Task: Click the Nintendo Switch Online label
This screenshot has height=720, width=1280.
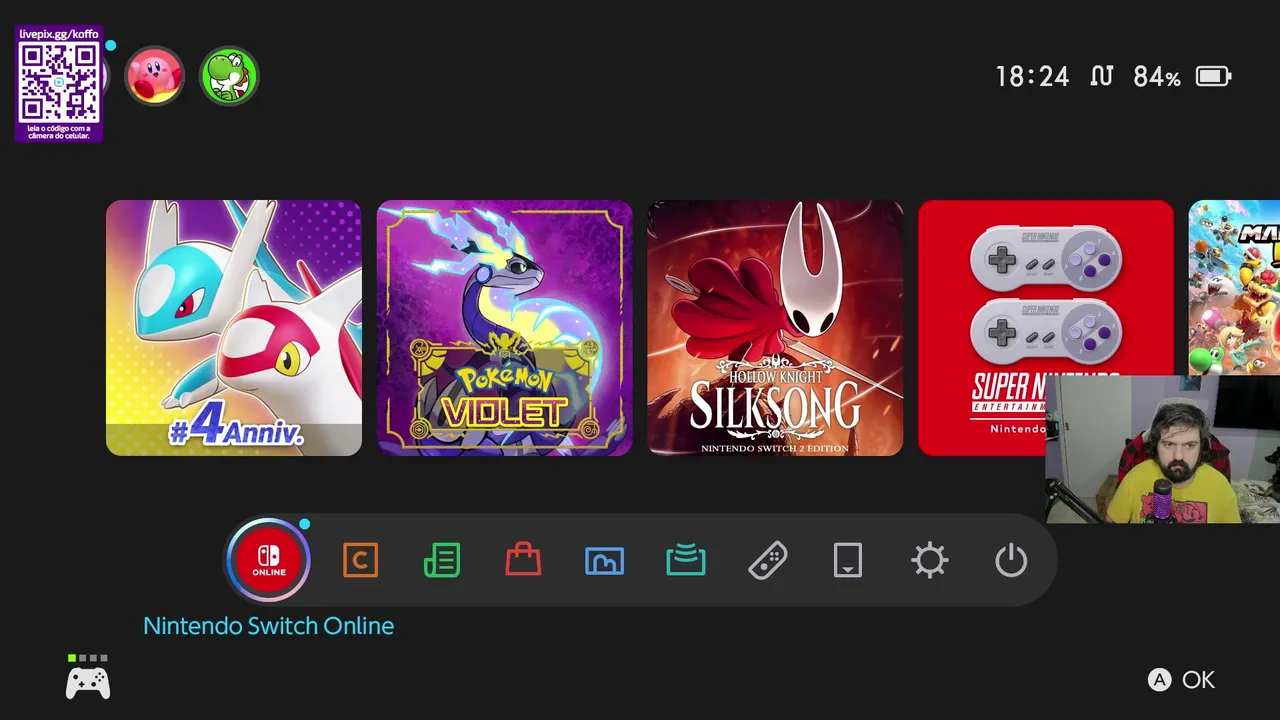Action: point(268,626)
